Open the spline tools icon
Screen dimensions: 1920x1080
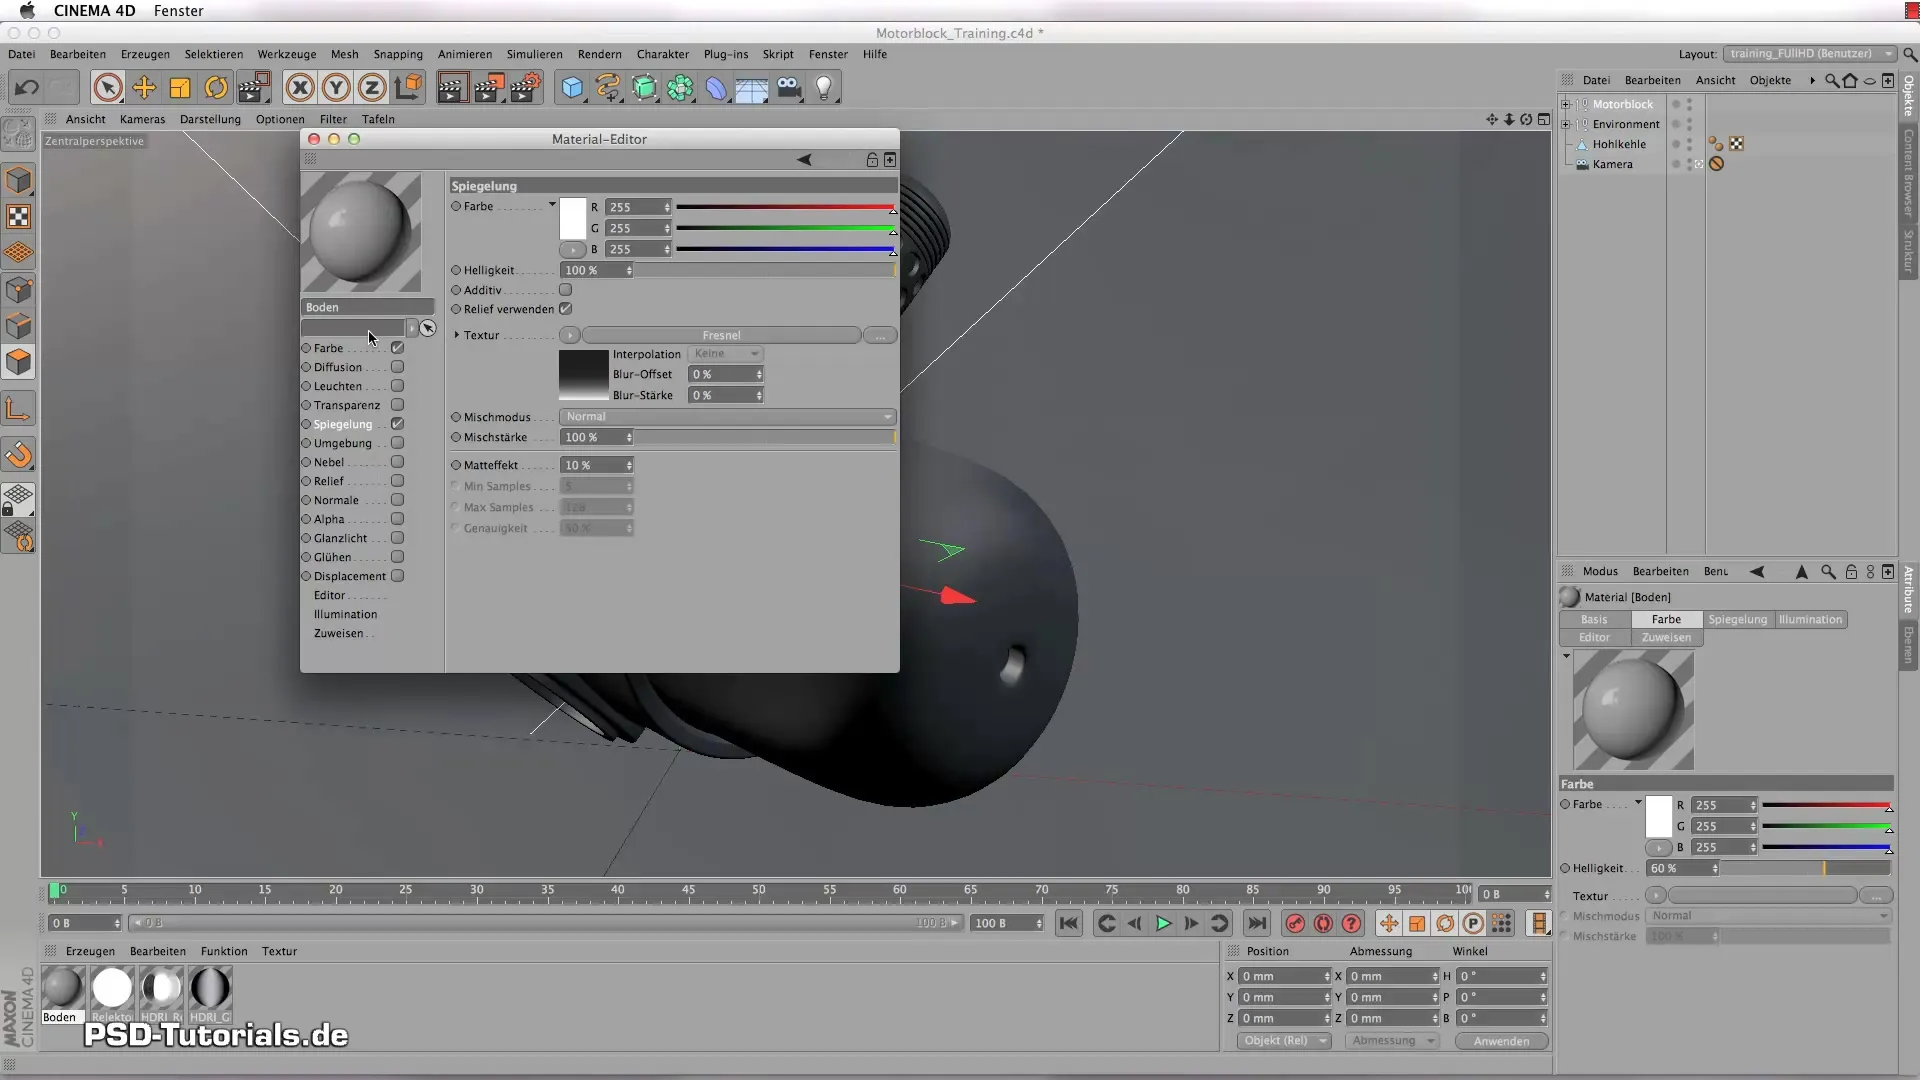point(608,88)
